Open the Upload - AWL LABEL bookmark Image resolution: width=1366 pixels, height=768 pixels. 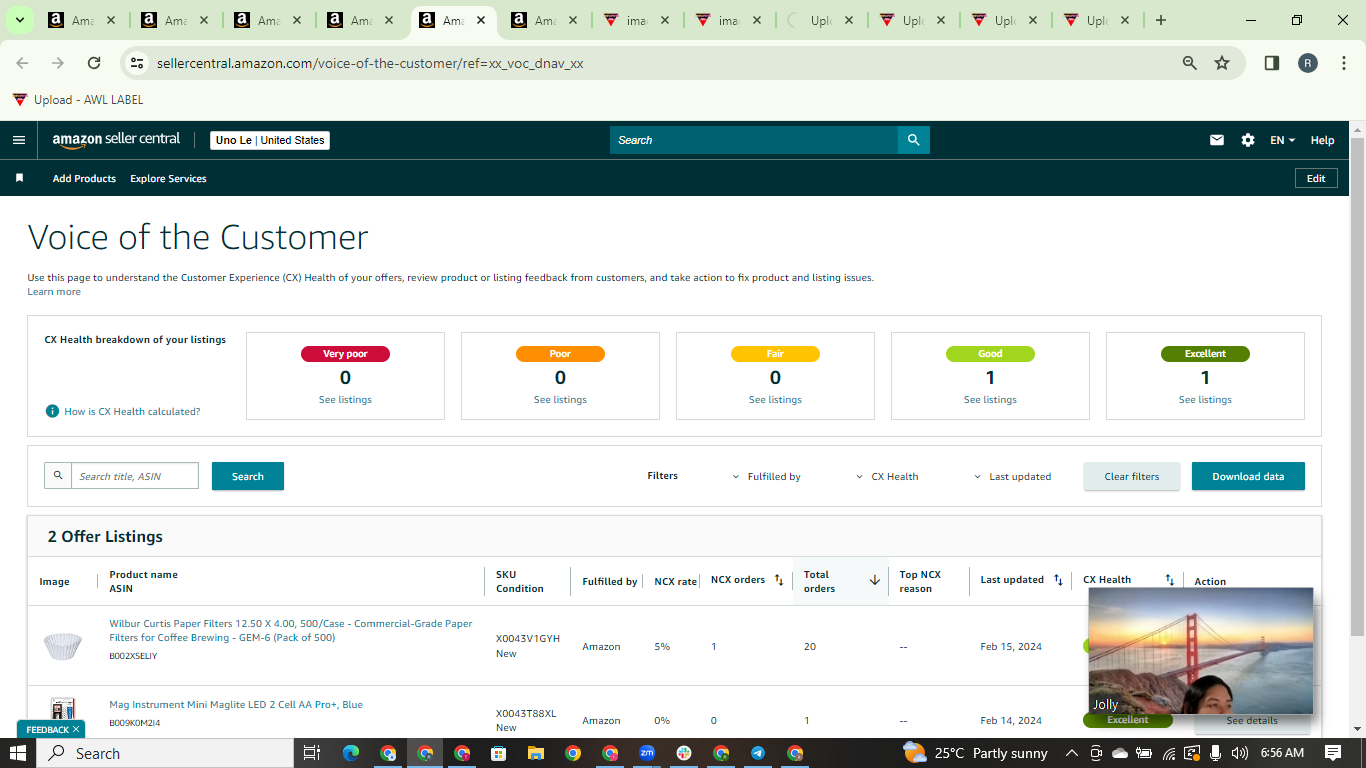pos(78,100)
